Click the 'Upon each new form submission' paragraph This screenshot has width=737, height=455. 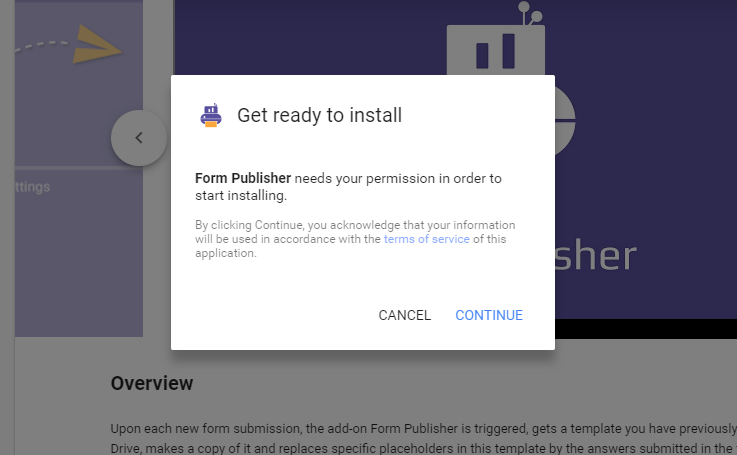[423, 438]
